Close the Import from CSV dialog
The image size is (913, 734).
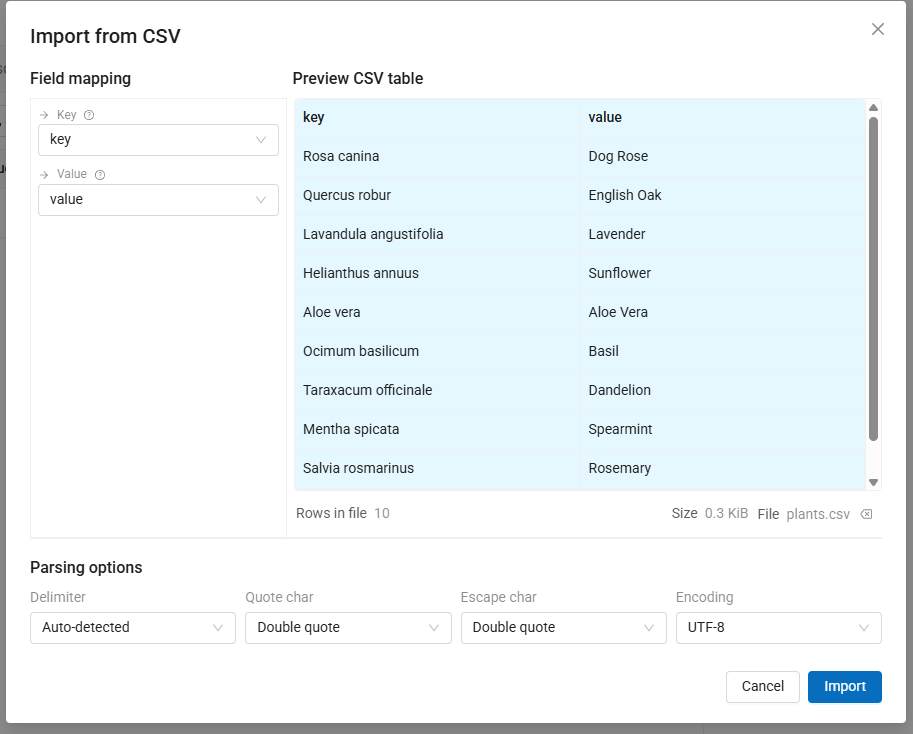point(877,29)
